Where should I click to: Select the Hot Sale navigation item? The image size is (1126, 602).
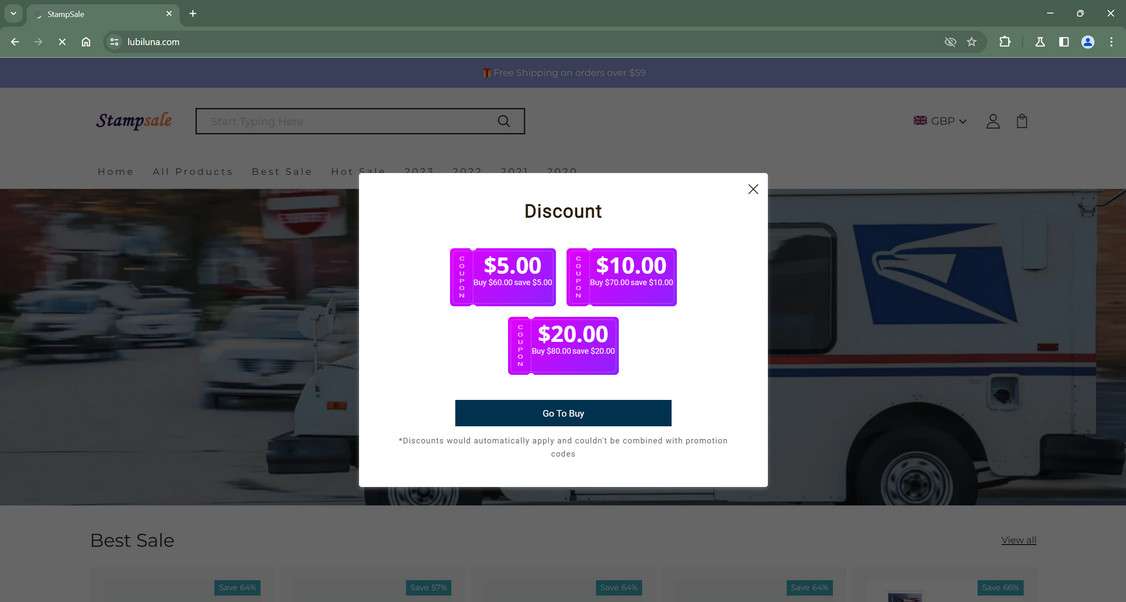(357, 171)
